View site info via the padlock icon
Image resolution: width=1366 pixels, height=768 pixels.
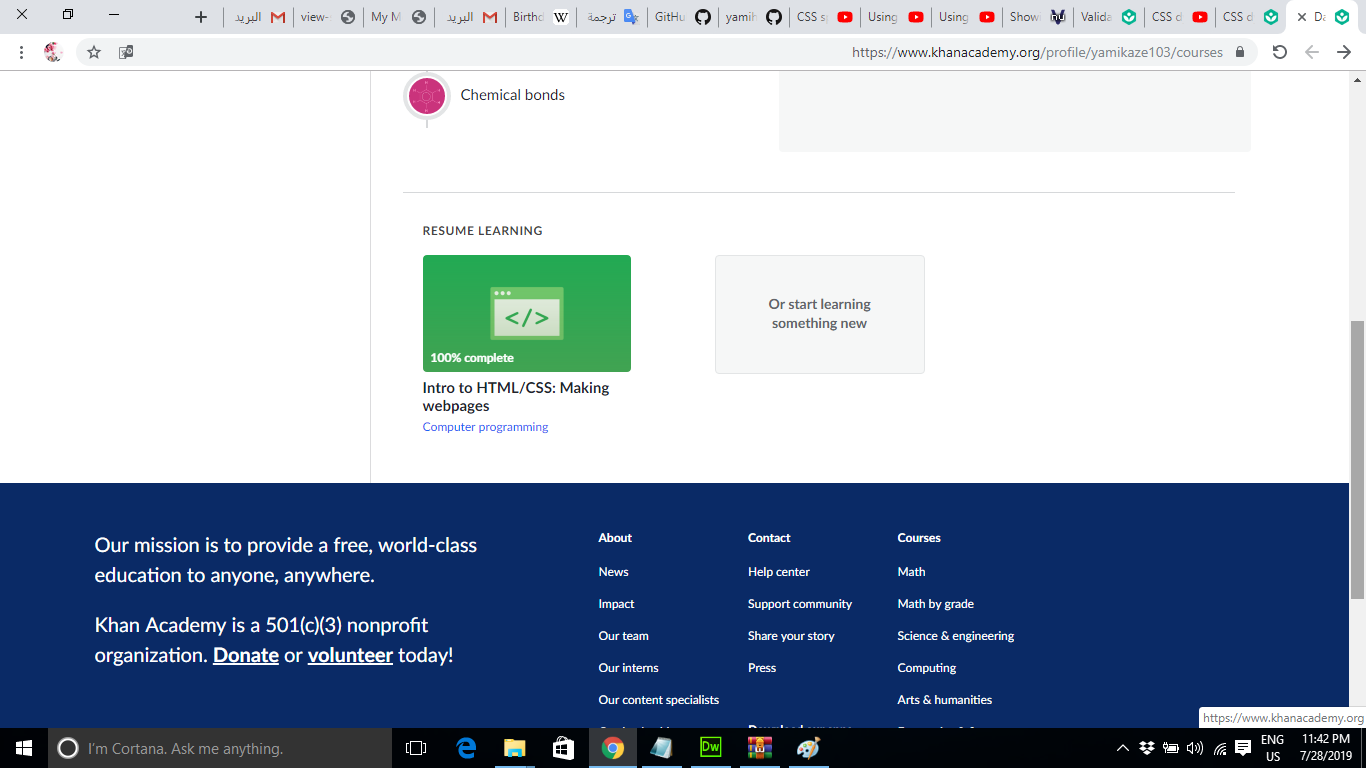click(x=1240, y=52)
